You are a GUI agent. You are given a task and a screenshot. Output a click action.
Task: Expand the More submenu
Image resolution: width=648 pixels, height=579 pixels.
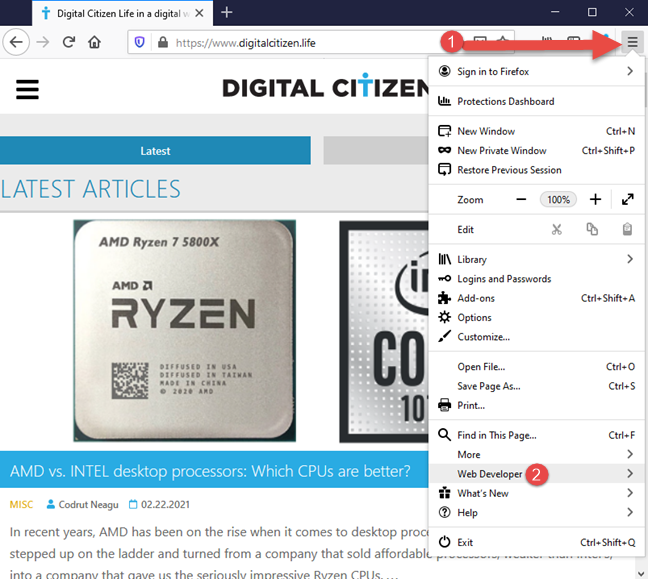(x=536, y=455)
